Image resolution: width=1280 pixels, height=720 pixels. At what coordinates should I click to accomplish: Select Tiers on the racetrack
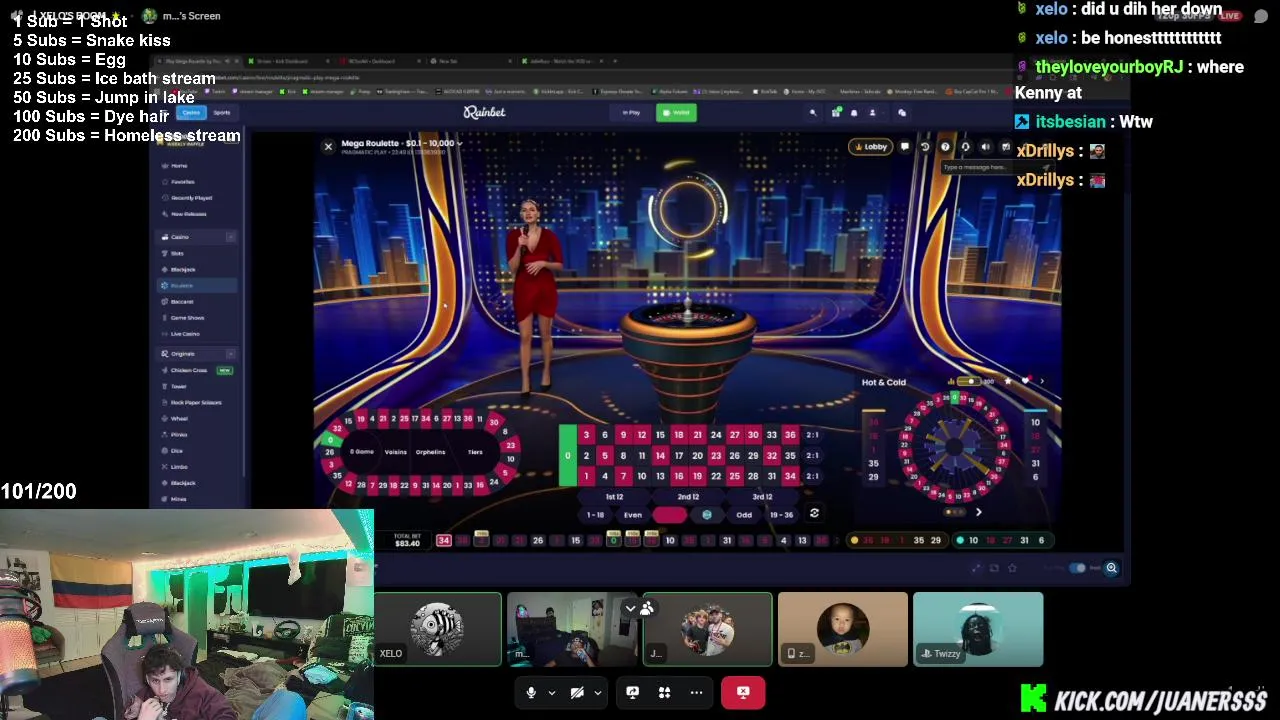(x=475, y=452)
